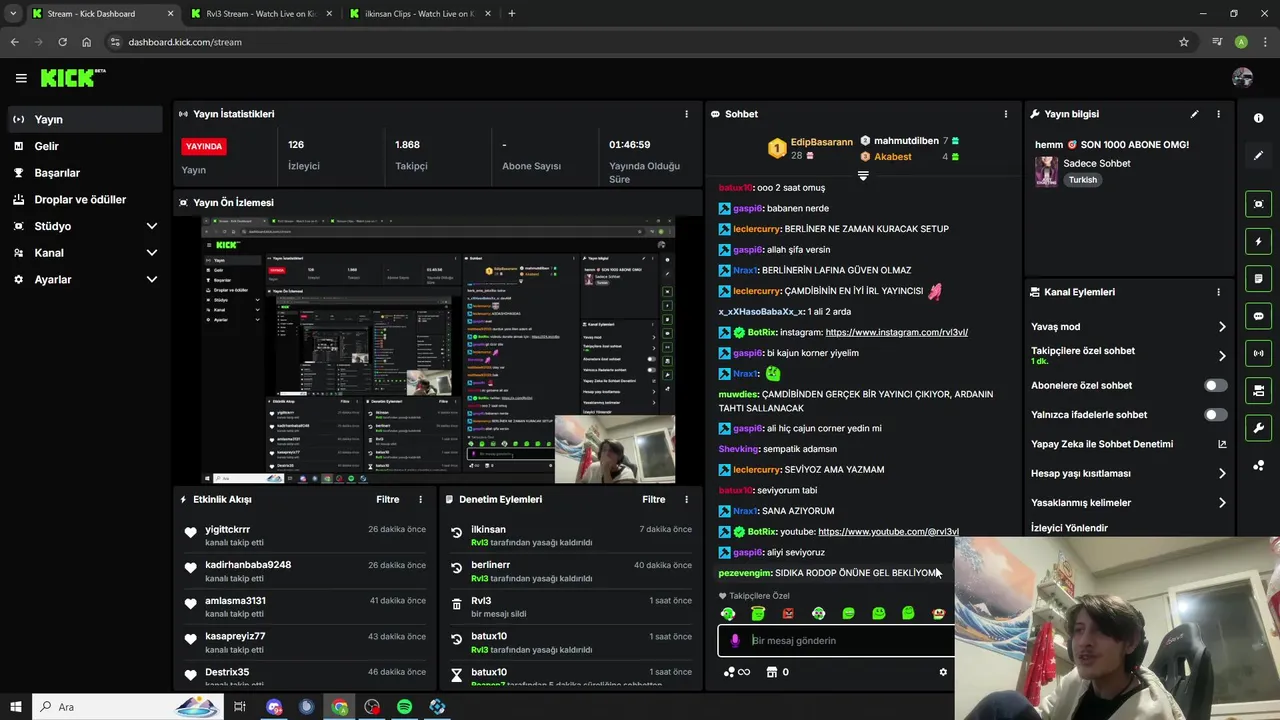The height and width of the screenshot is (720, 1280).
Task: Click the shop icon below the message box
Action: click(771, 672)
